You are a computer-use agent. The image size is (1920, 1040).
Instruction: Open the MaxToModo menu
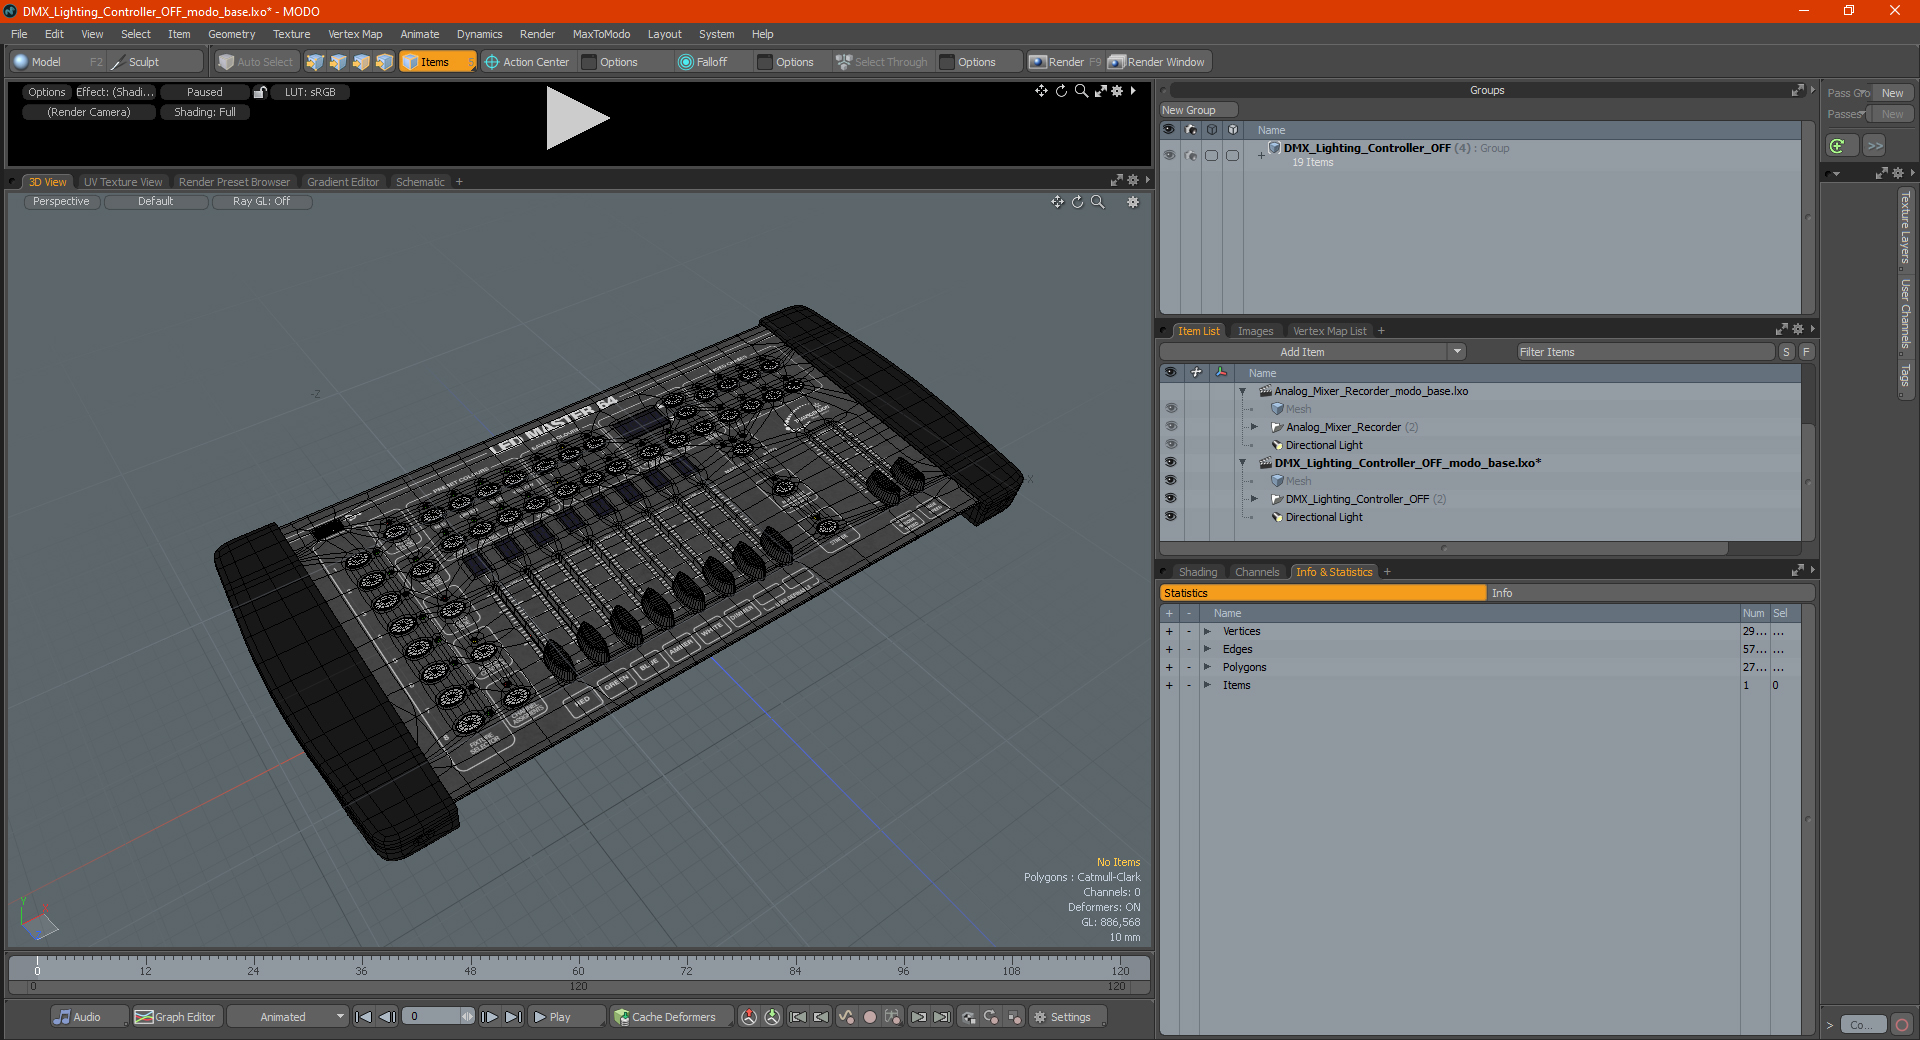pyautogui.click(x=601, y=34)
